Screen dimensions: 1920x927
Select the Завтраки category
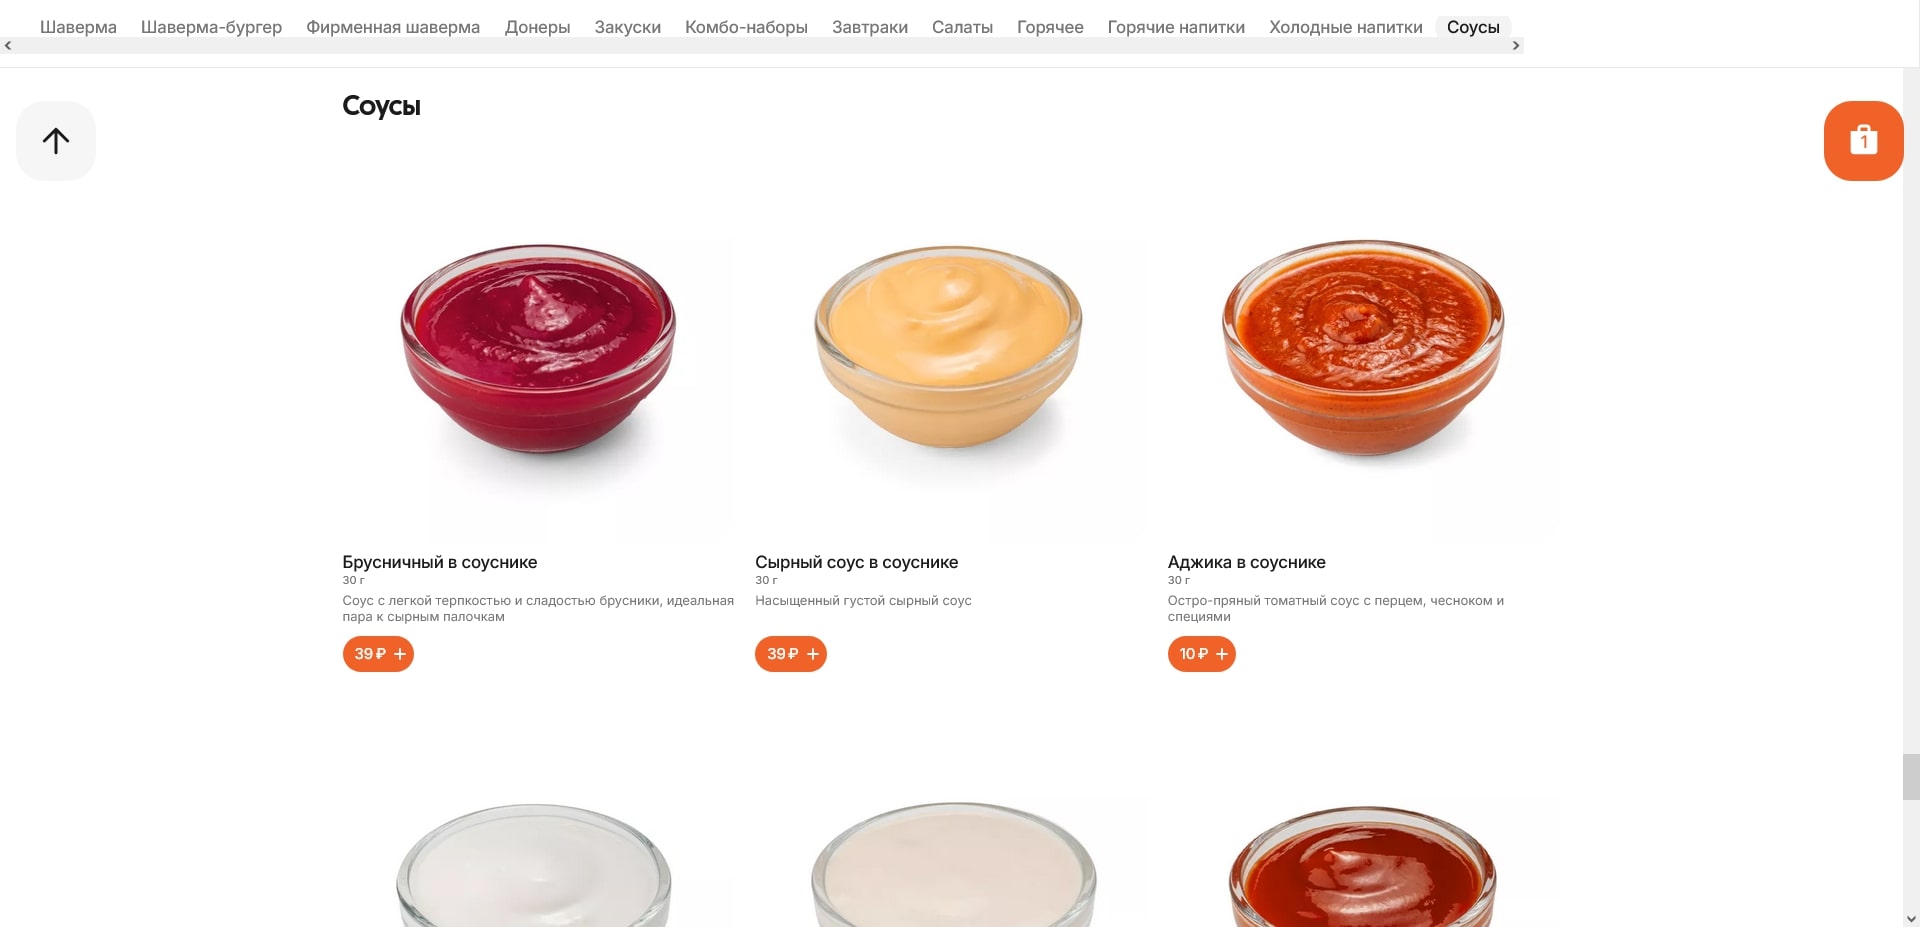870,27
